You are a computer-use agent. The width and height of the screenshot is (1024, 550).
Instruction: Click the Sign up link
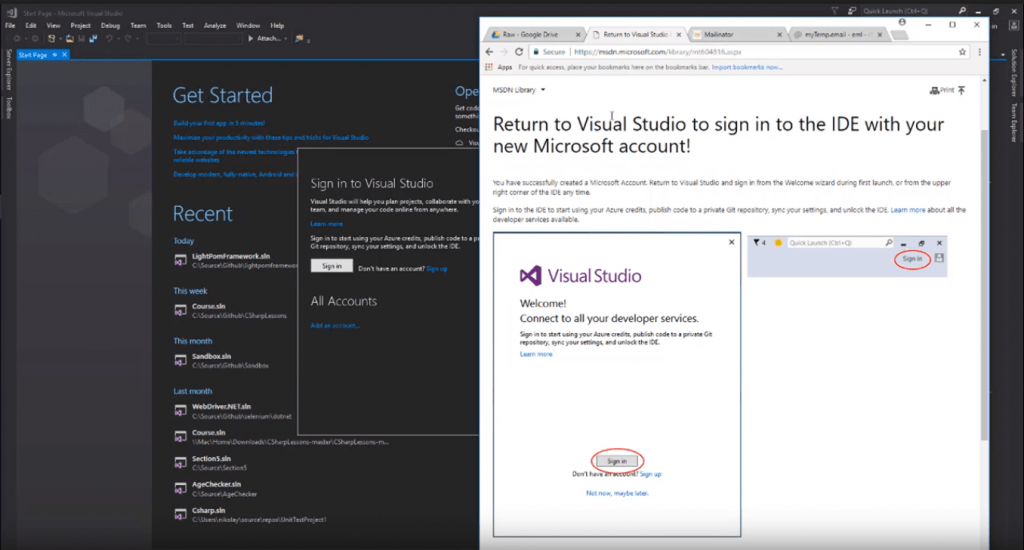[437, 268]
